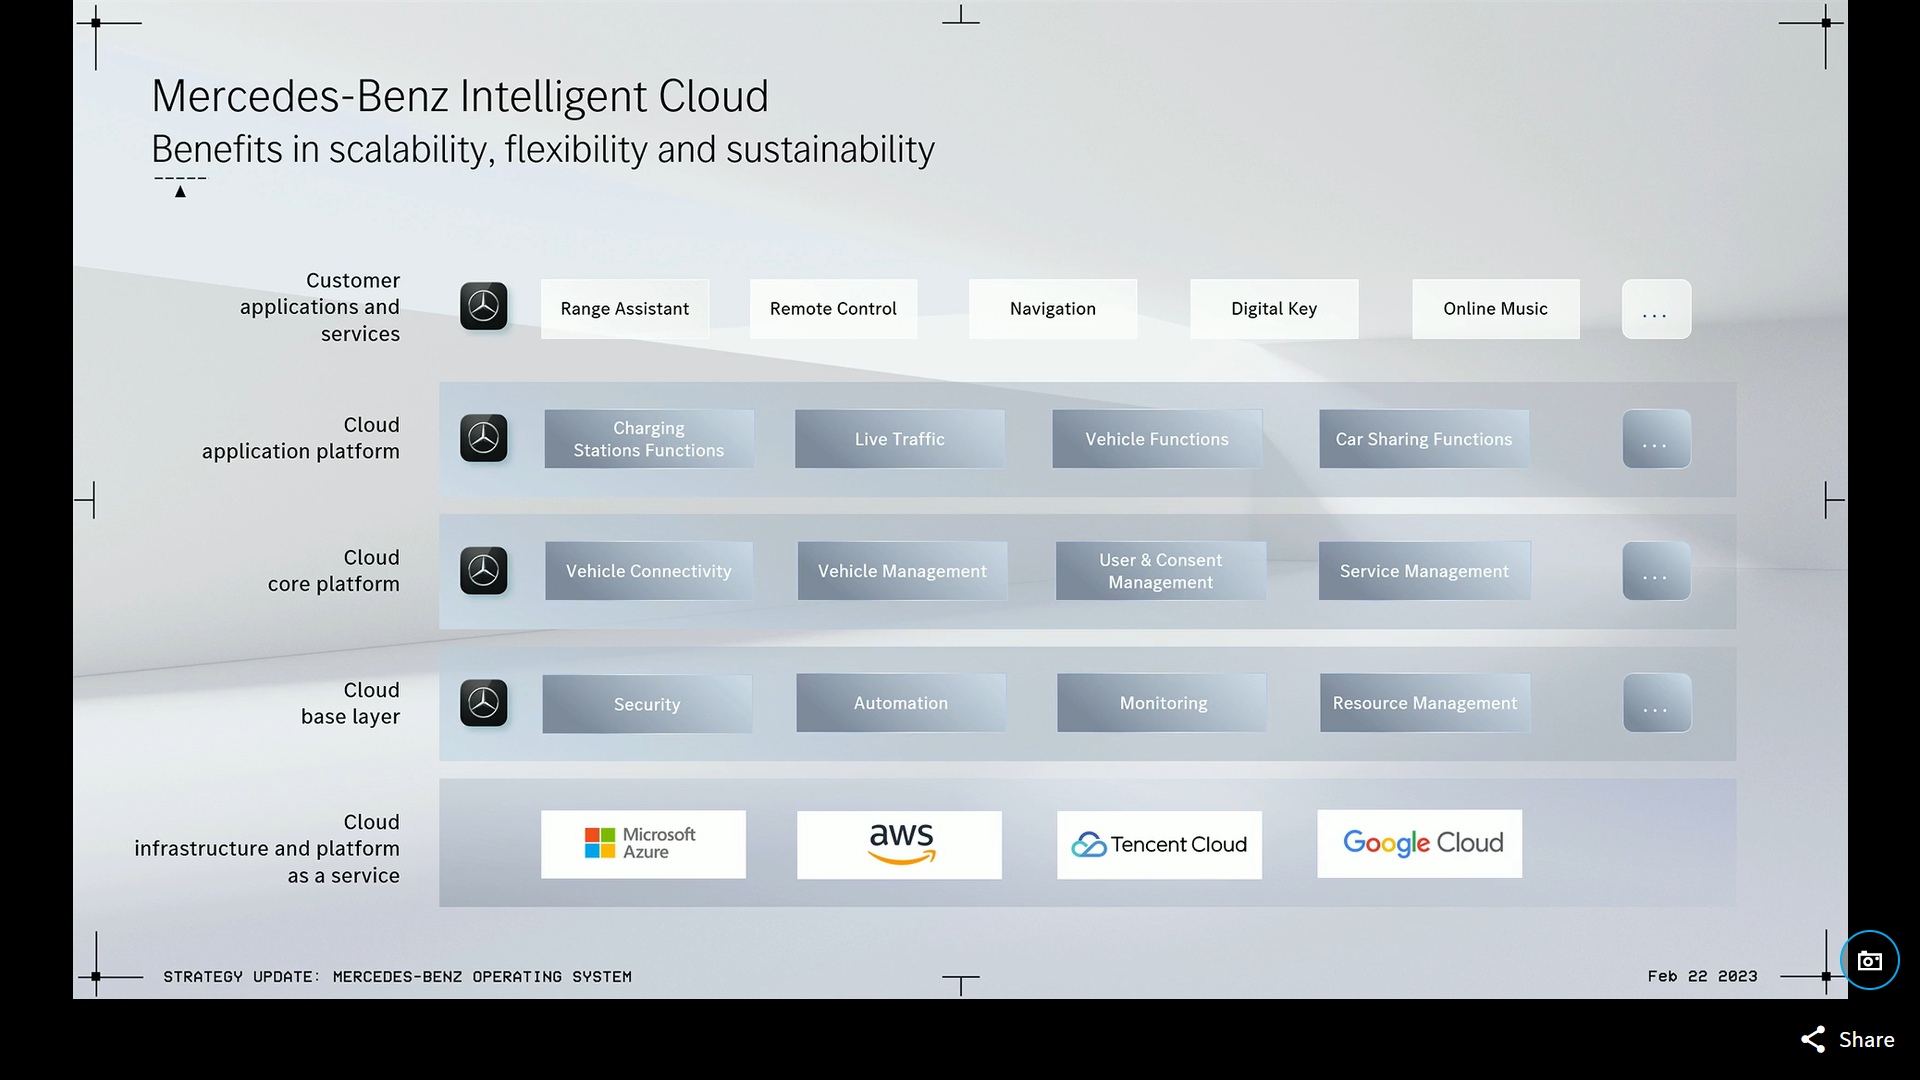This screenshot has width=1920, height=1080.
Task: Click the Tencent Cloud logo
Action: tap(1159, 845)
